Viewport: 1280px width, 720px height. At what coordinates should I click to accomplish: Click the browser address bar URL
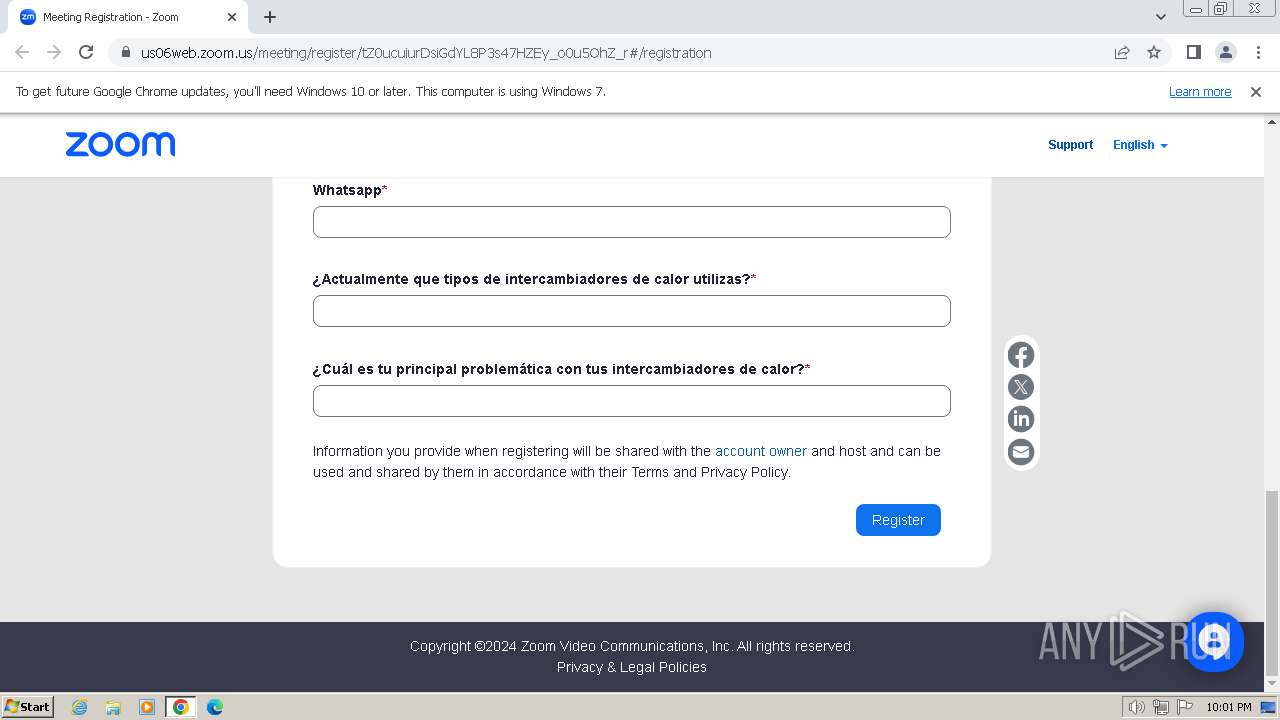(x=426, y=53)
